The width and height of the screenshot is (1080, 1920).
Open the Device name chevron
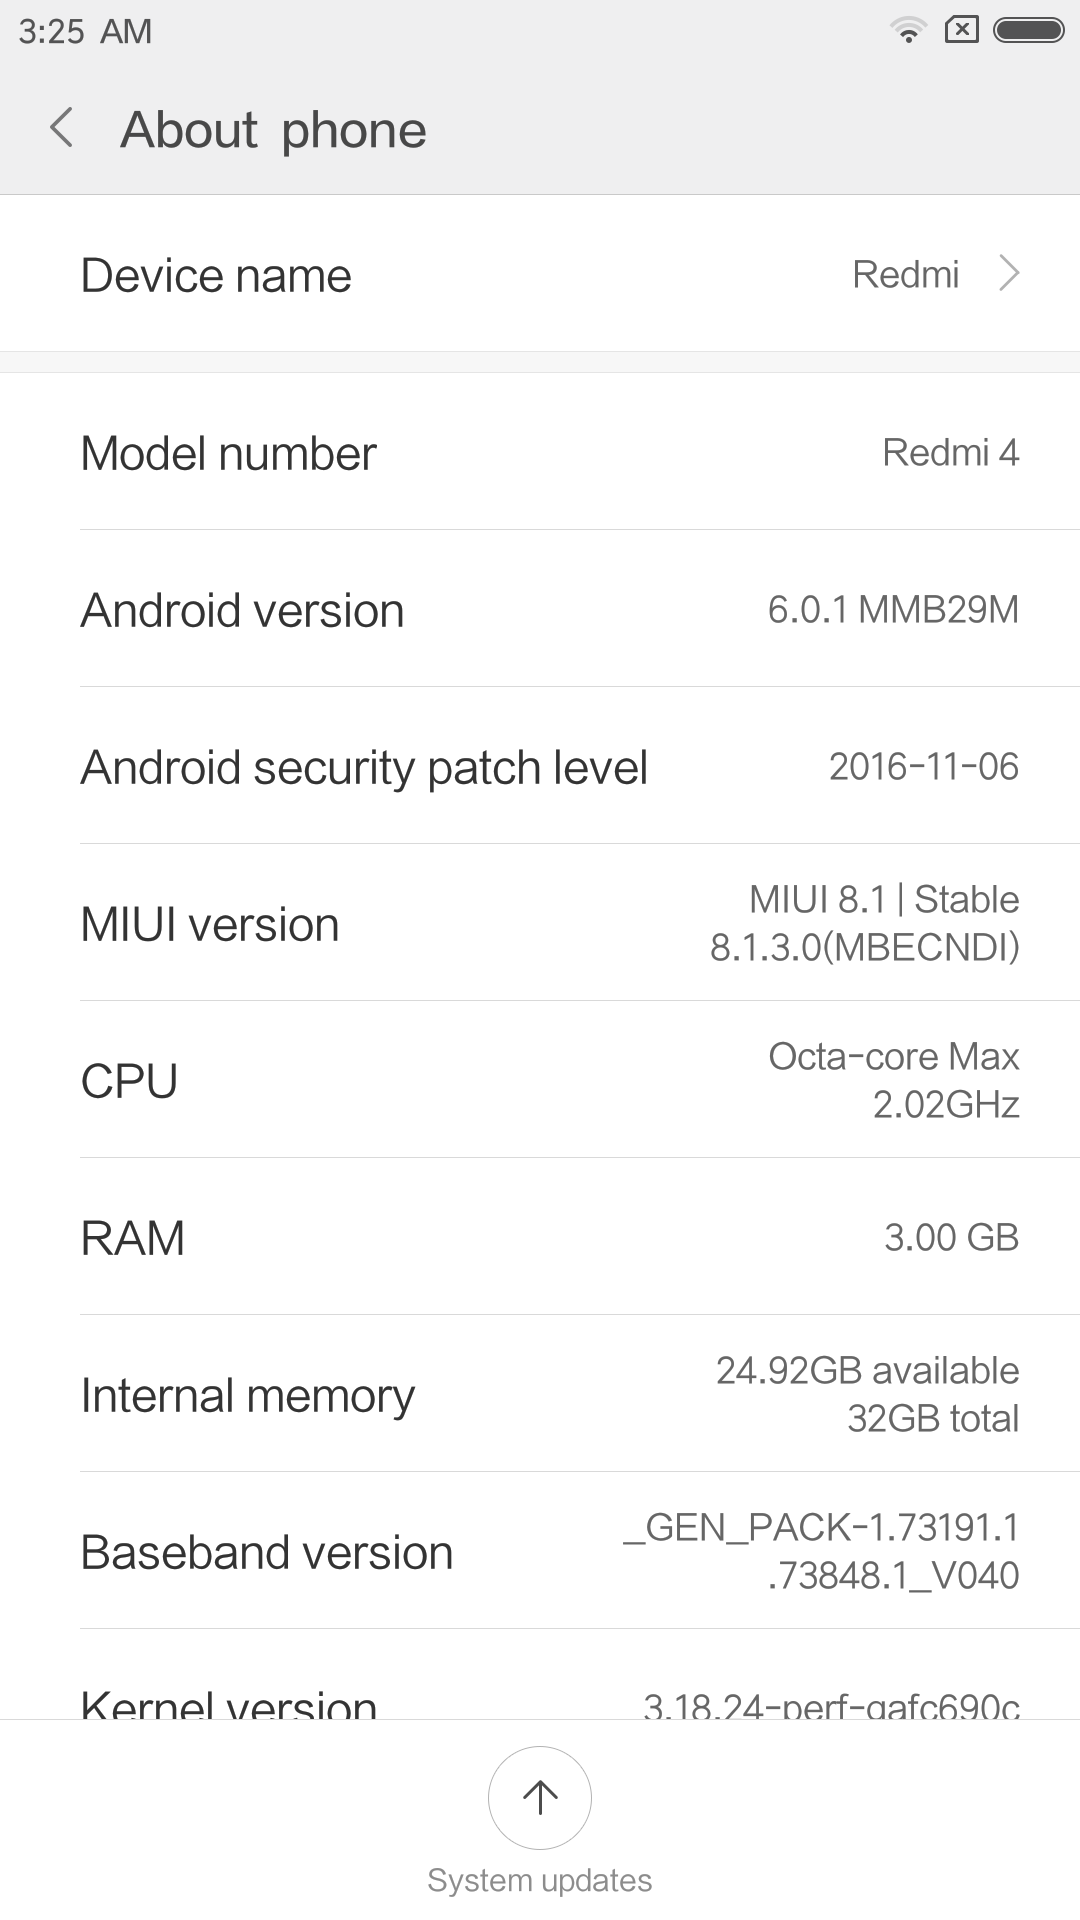click(x=1010, y=273)
